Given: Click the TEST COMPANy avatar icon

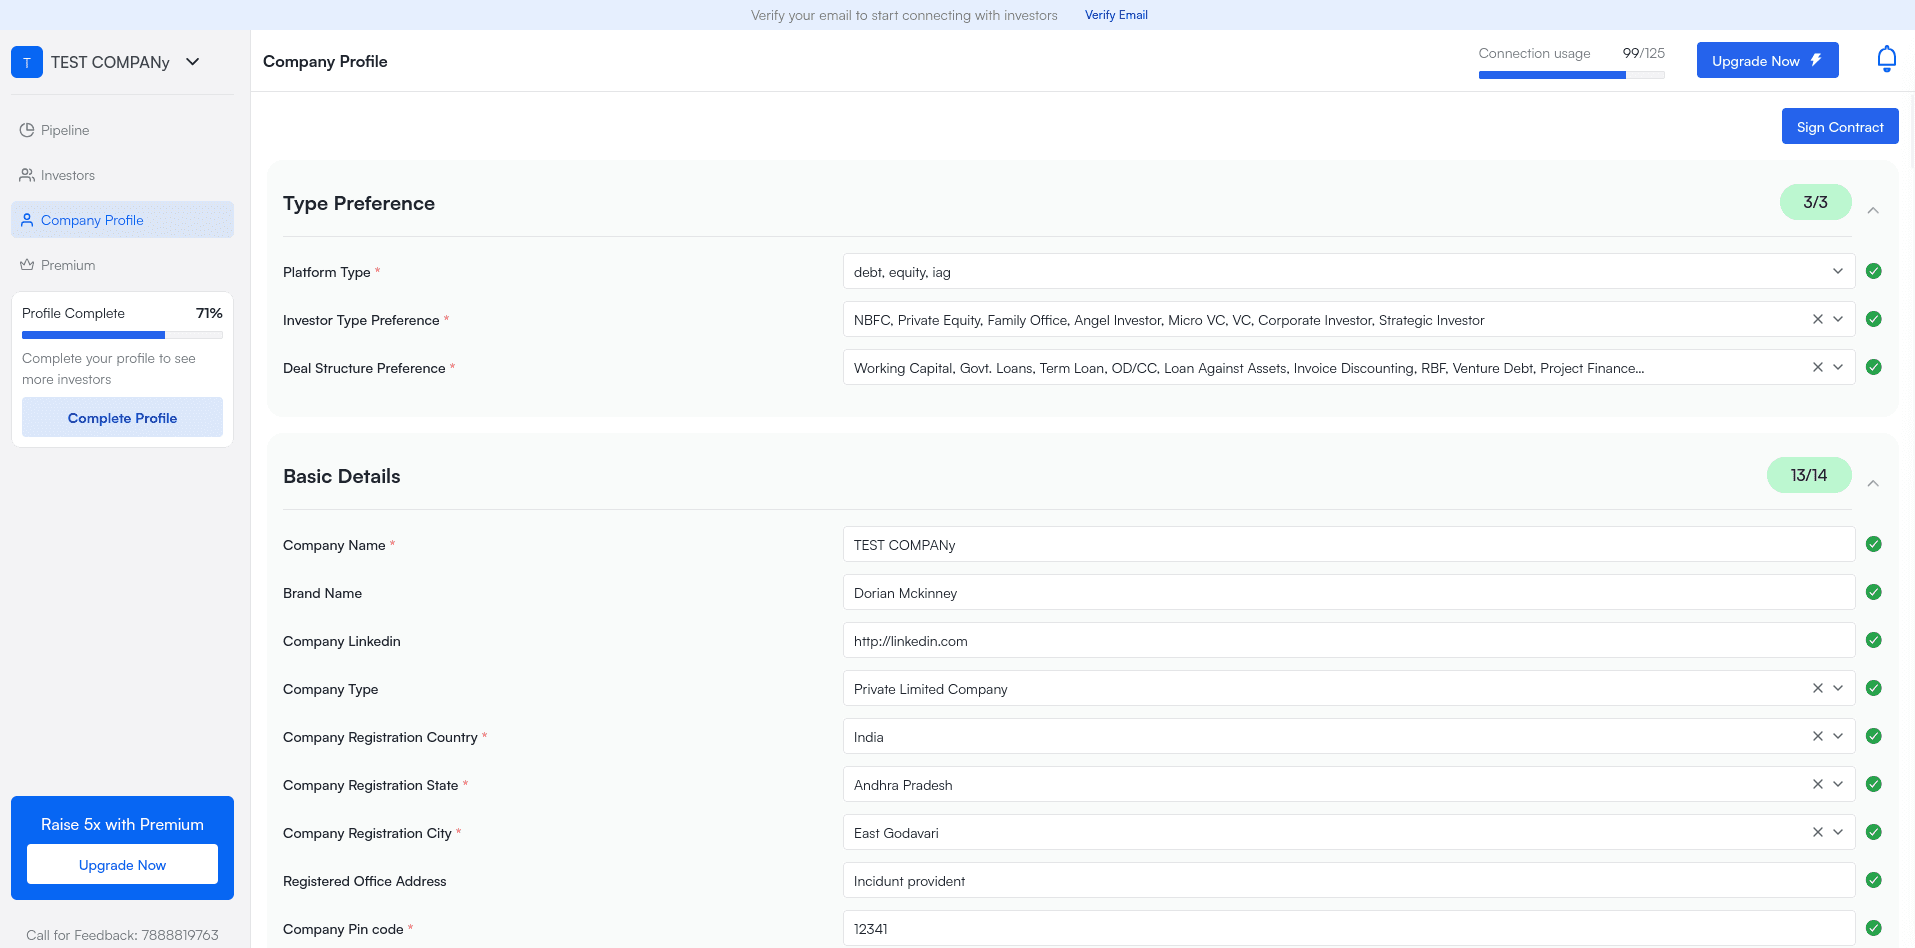Looking at the screenshot, I should [x=27, y=62].
